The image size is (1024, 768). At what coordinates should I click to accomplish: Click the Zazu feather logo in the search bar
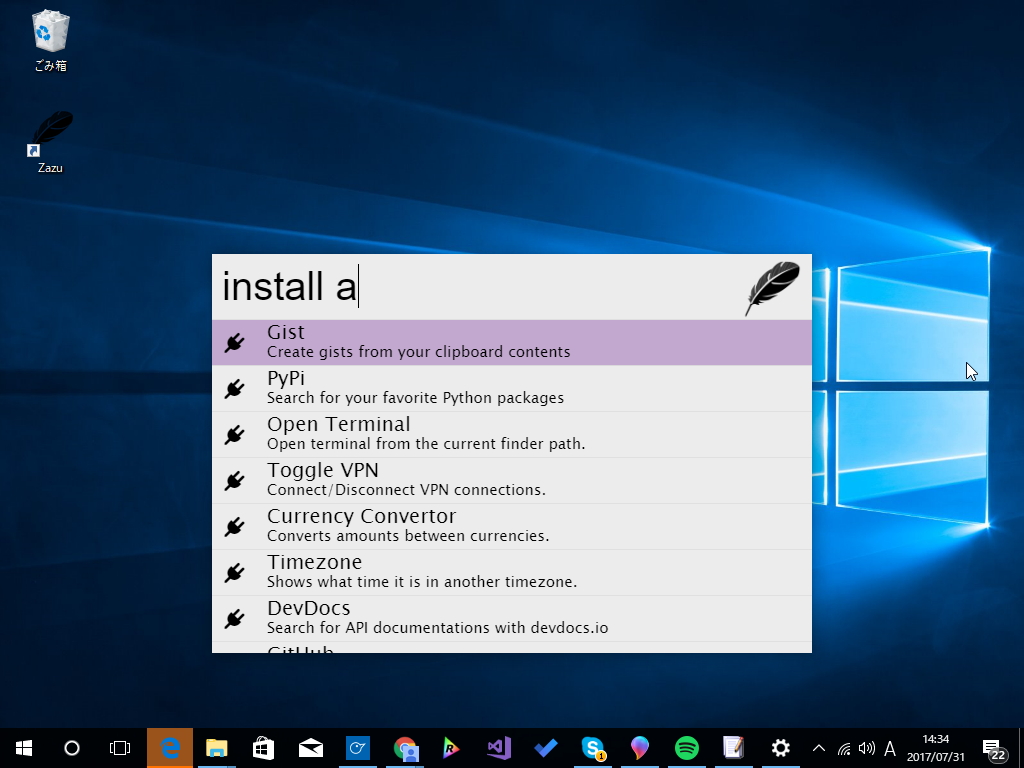pyautogui.click(x=771, y=287)
